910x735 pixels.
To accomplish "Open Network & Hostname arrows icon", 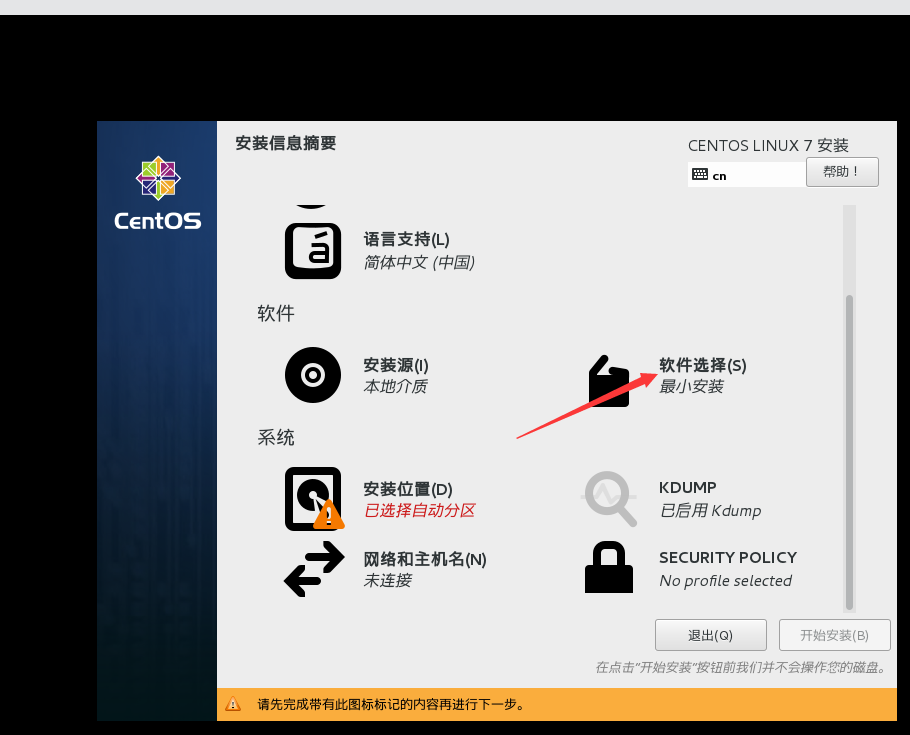I will [314, 569].
